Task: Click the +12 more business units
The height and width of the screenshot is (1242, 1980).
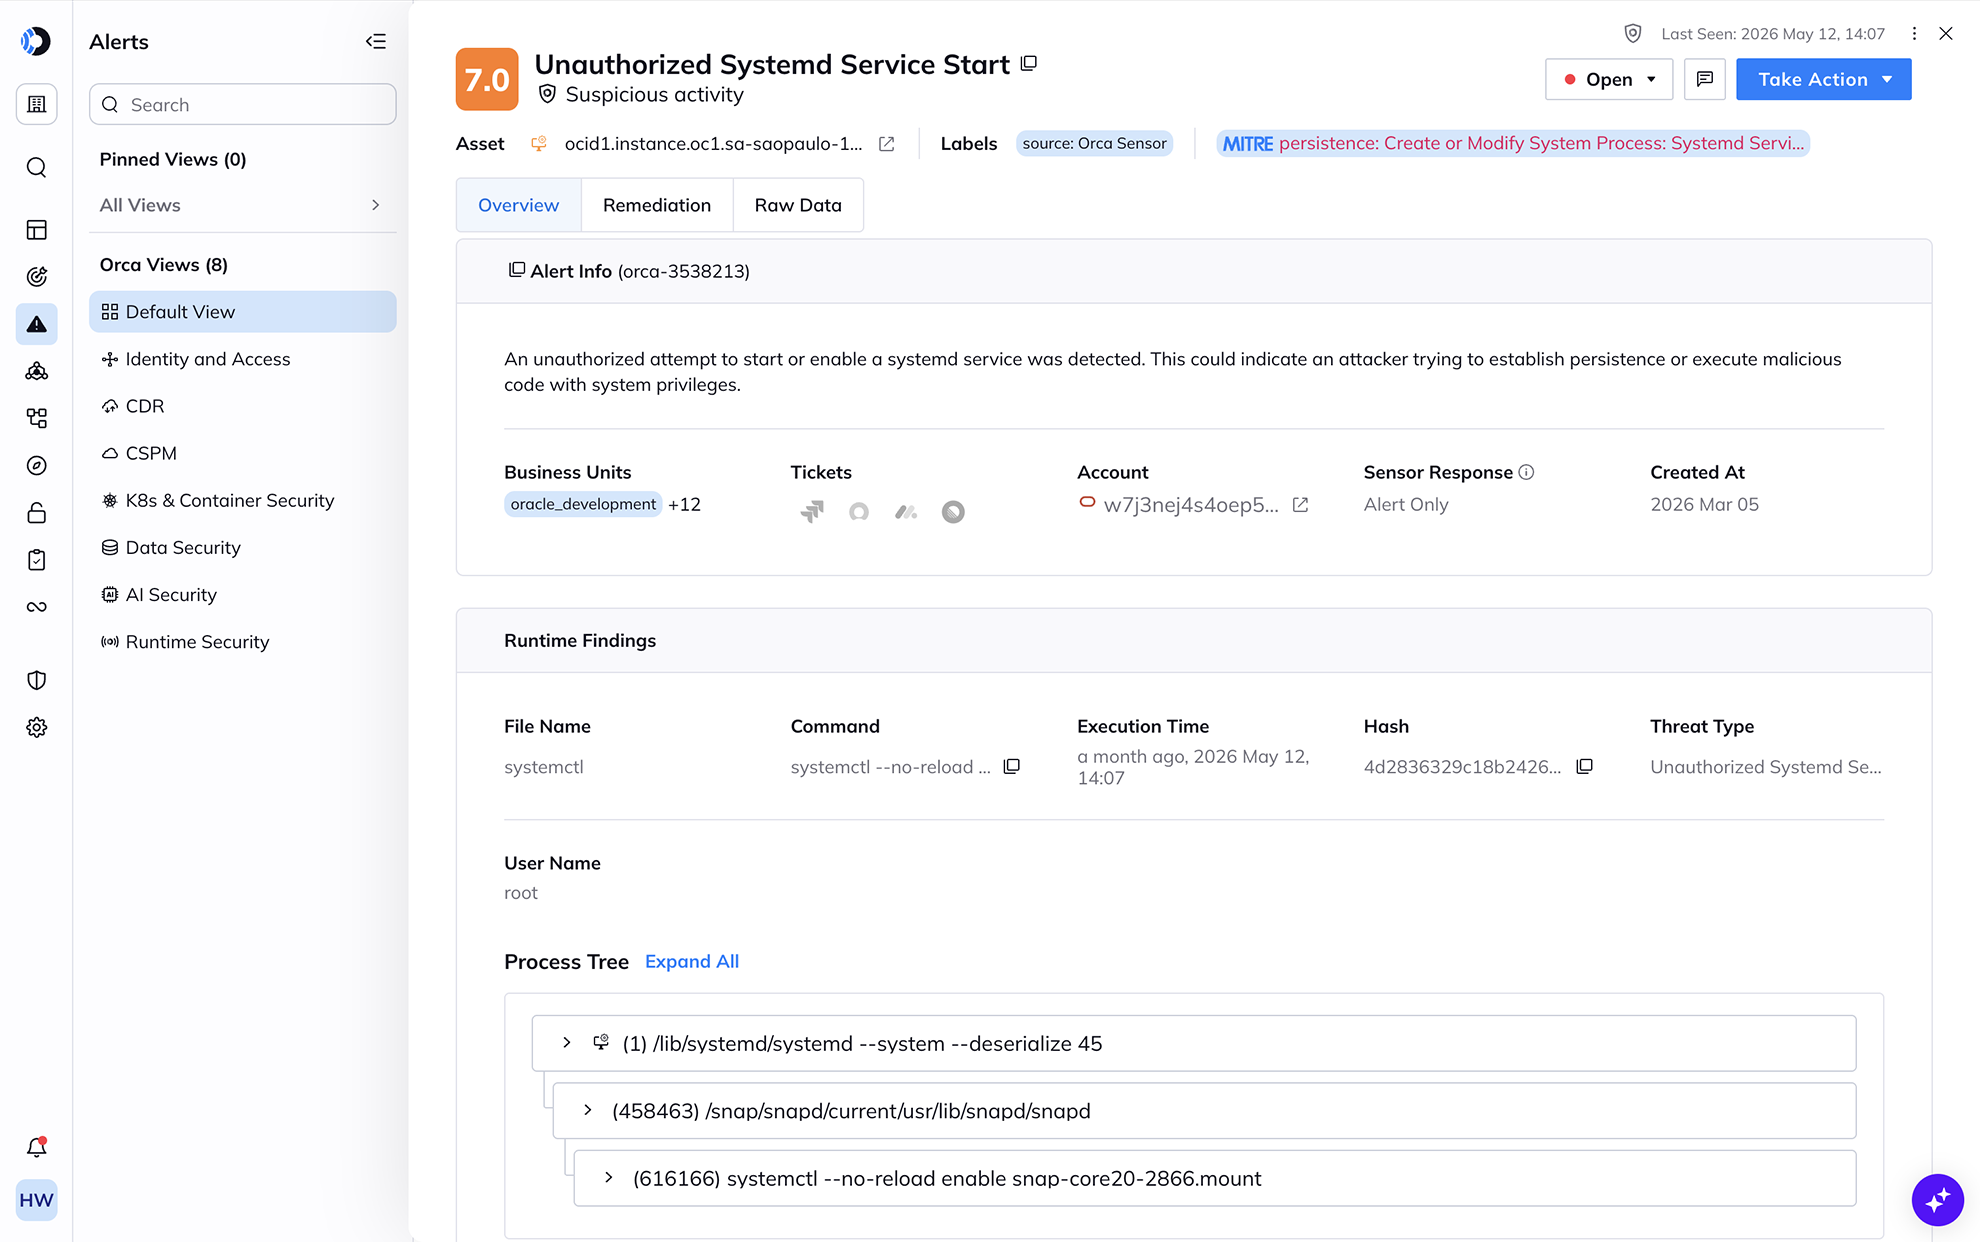Action: pos(684,504)
